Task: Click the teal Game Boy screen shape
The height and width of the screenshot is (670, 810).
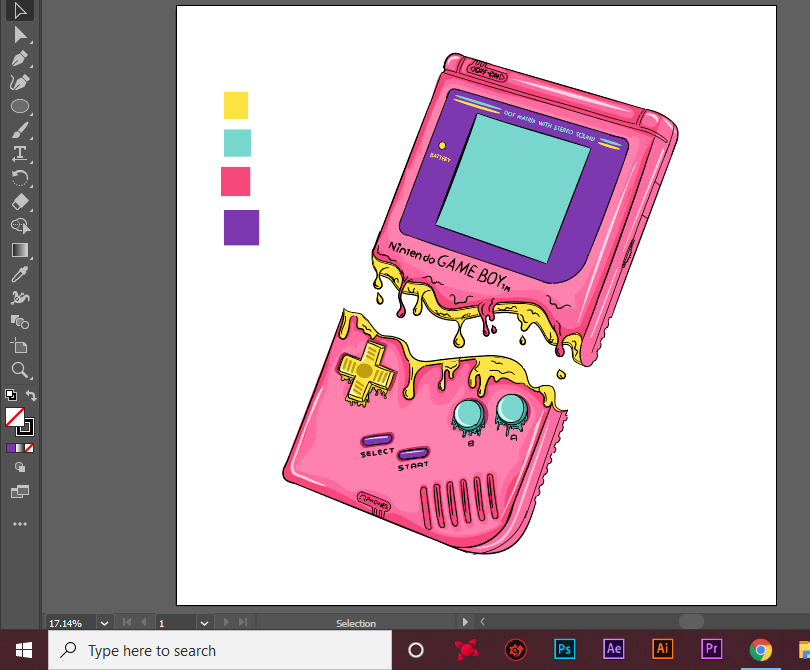Action: click(513, 189)
